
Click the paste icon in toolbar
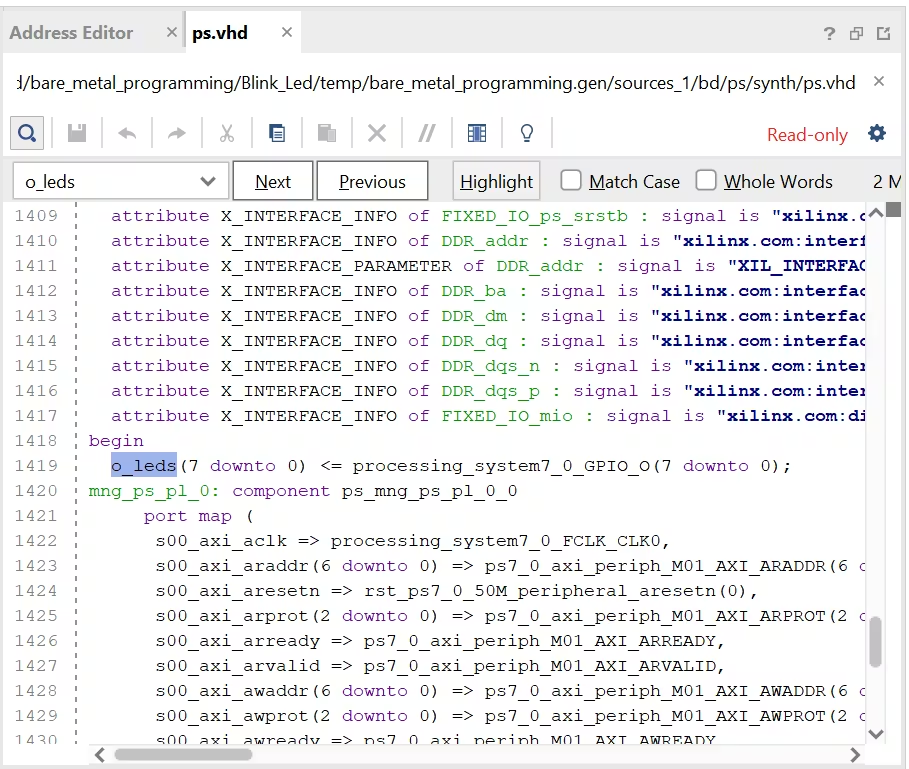pos(327,133)
